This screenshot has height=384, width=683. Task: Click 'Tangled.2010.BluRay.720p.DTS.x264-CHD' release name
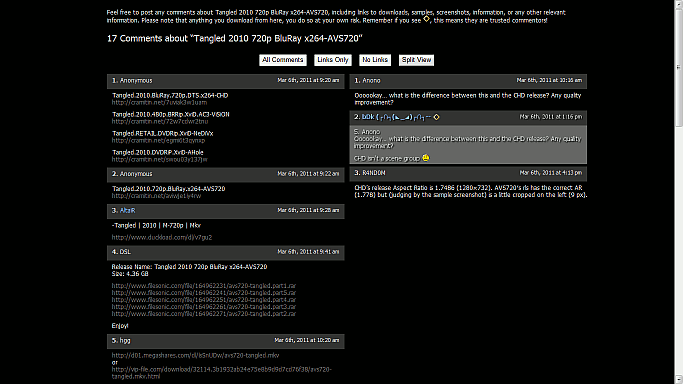[x=170, y=96]
